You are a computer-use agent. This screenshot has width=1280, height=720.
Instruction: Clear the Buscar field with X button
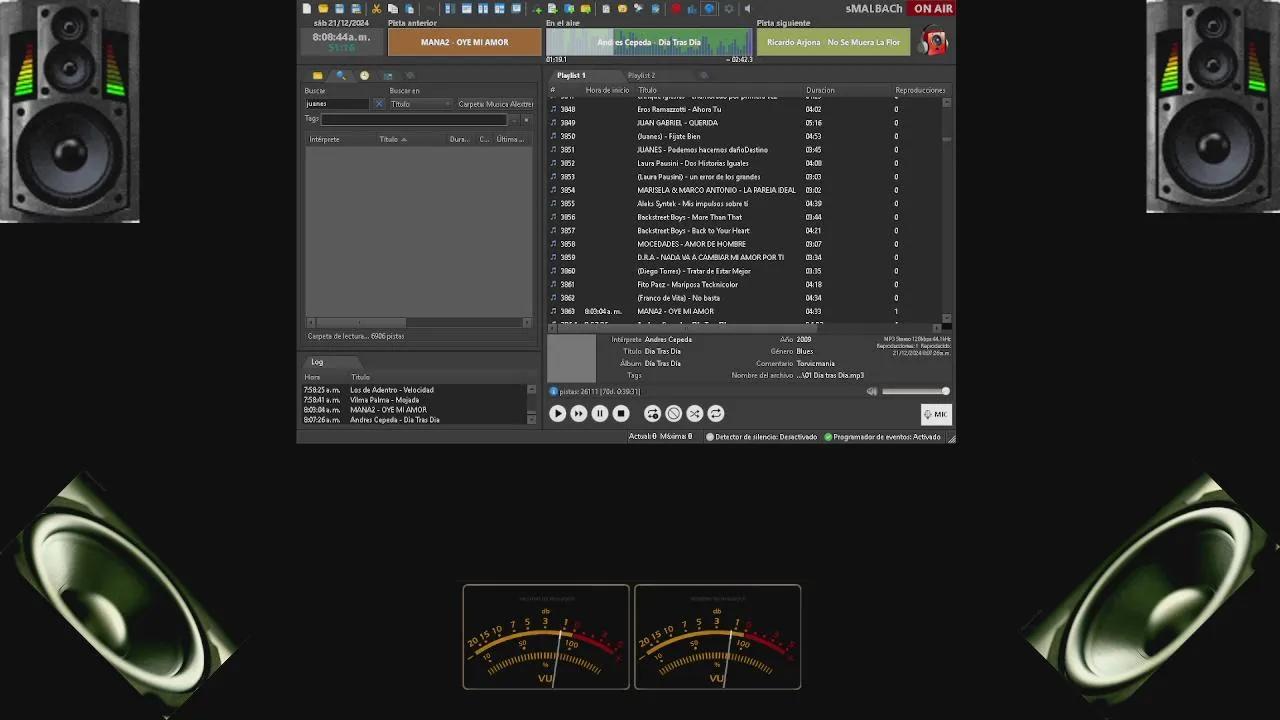tap(379, 104)
